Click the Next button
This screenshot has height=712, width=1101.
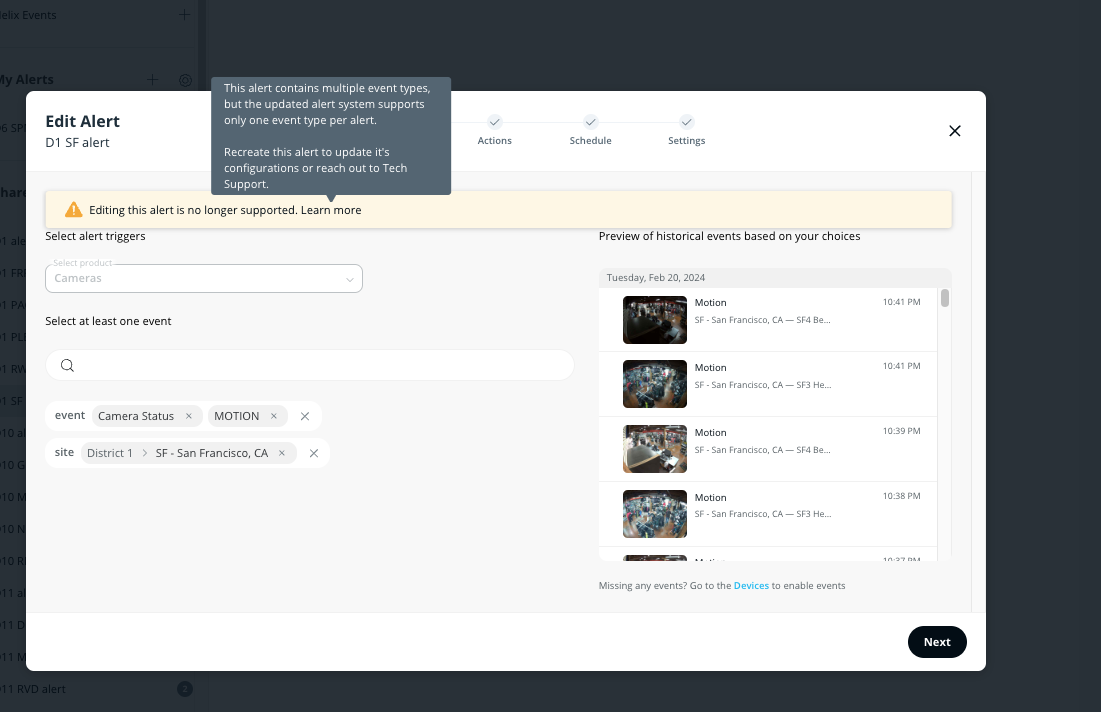(936, 642)
